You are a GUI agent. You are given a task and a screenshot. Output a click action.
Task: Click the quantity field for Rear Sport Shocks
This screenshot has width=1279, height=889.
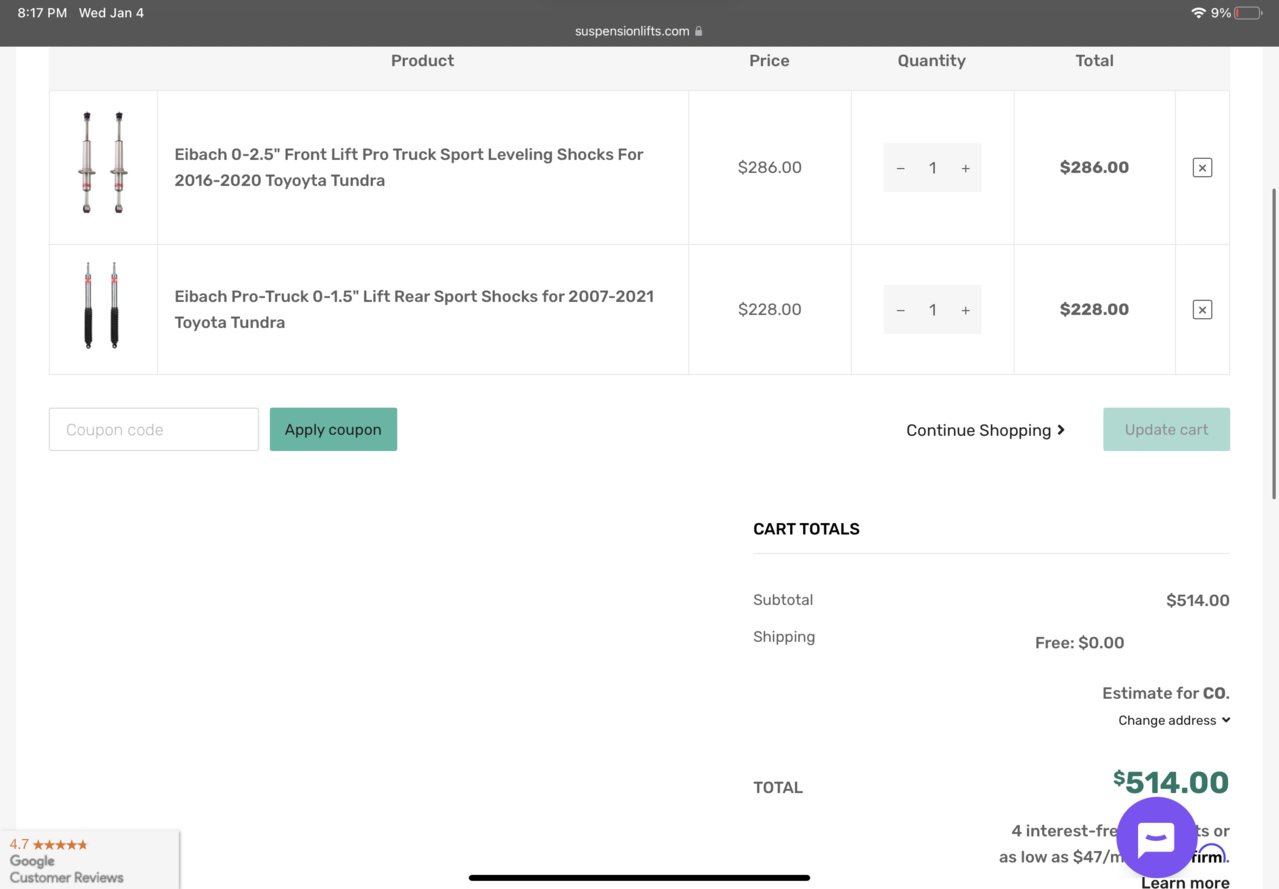pyautogui.click(x=932, y=310)
